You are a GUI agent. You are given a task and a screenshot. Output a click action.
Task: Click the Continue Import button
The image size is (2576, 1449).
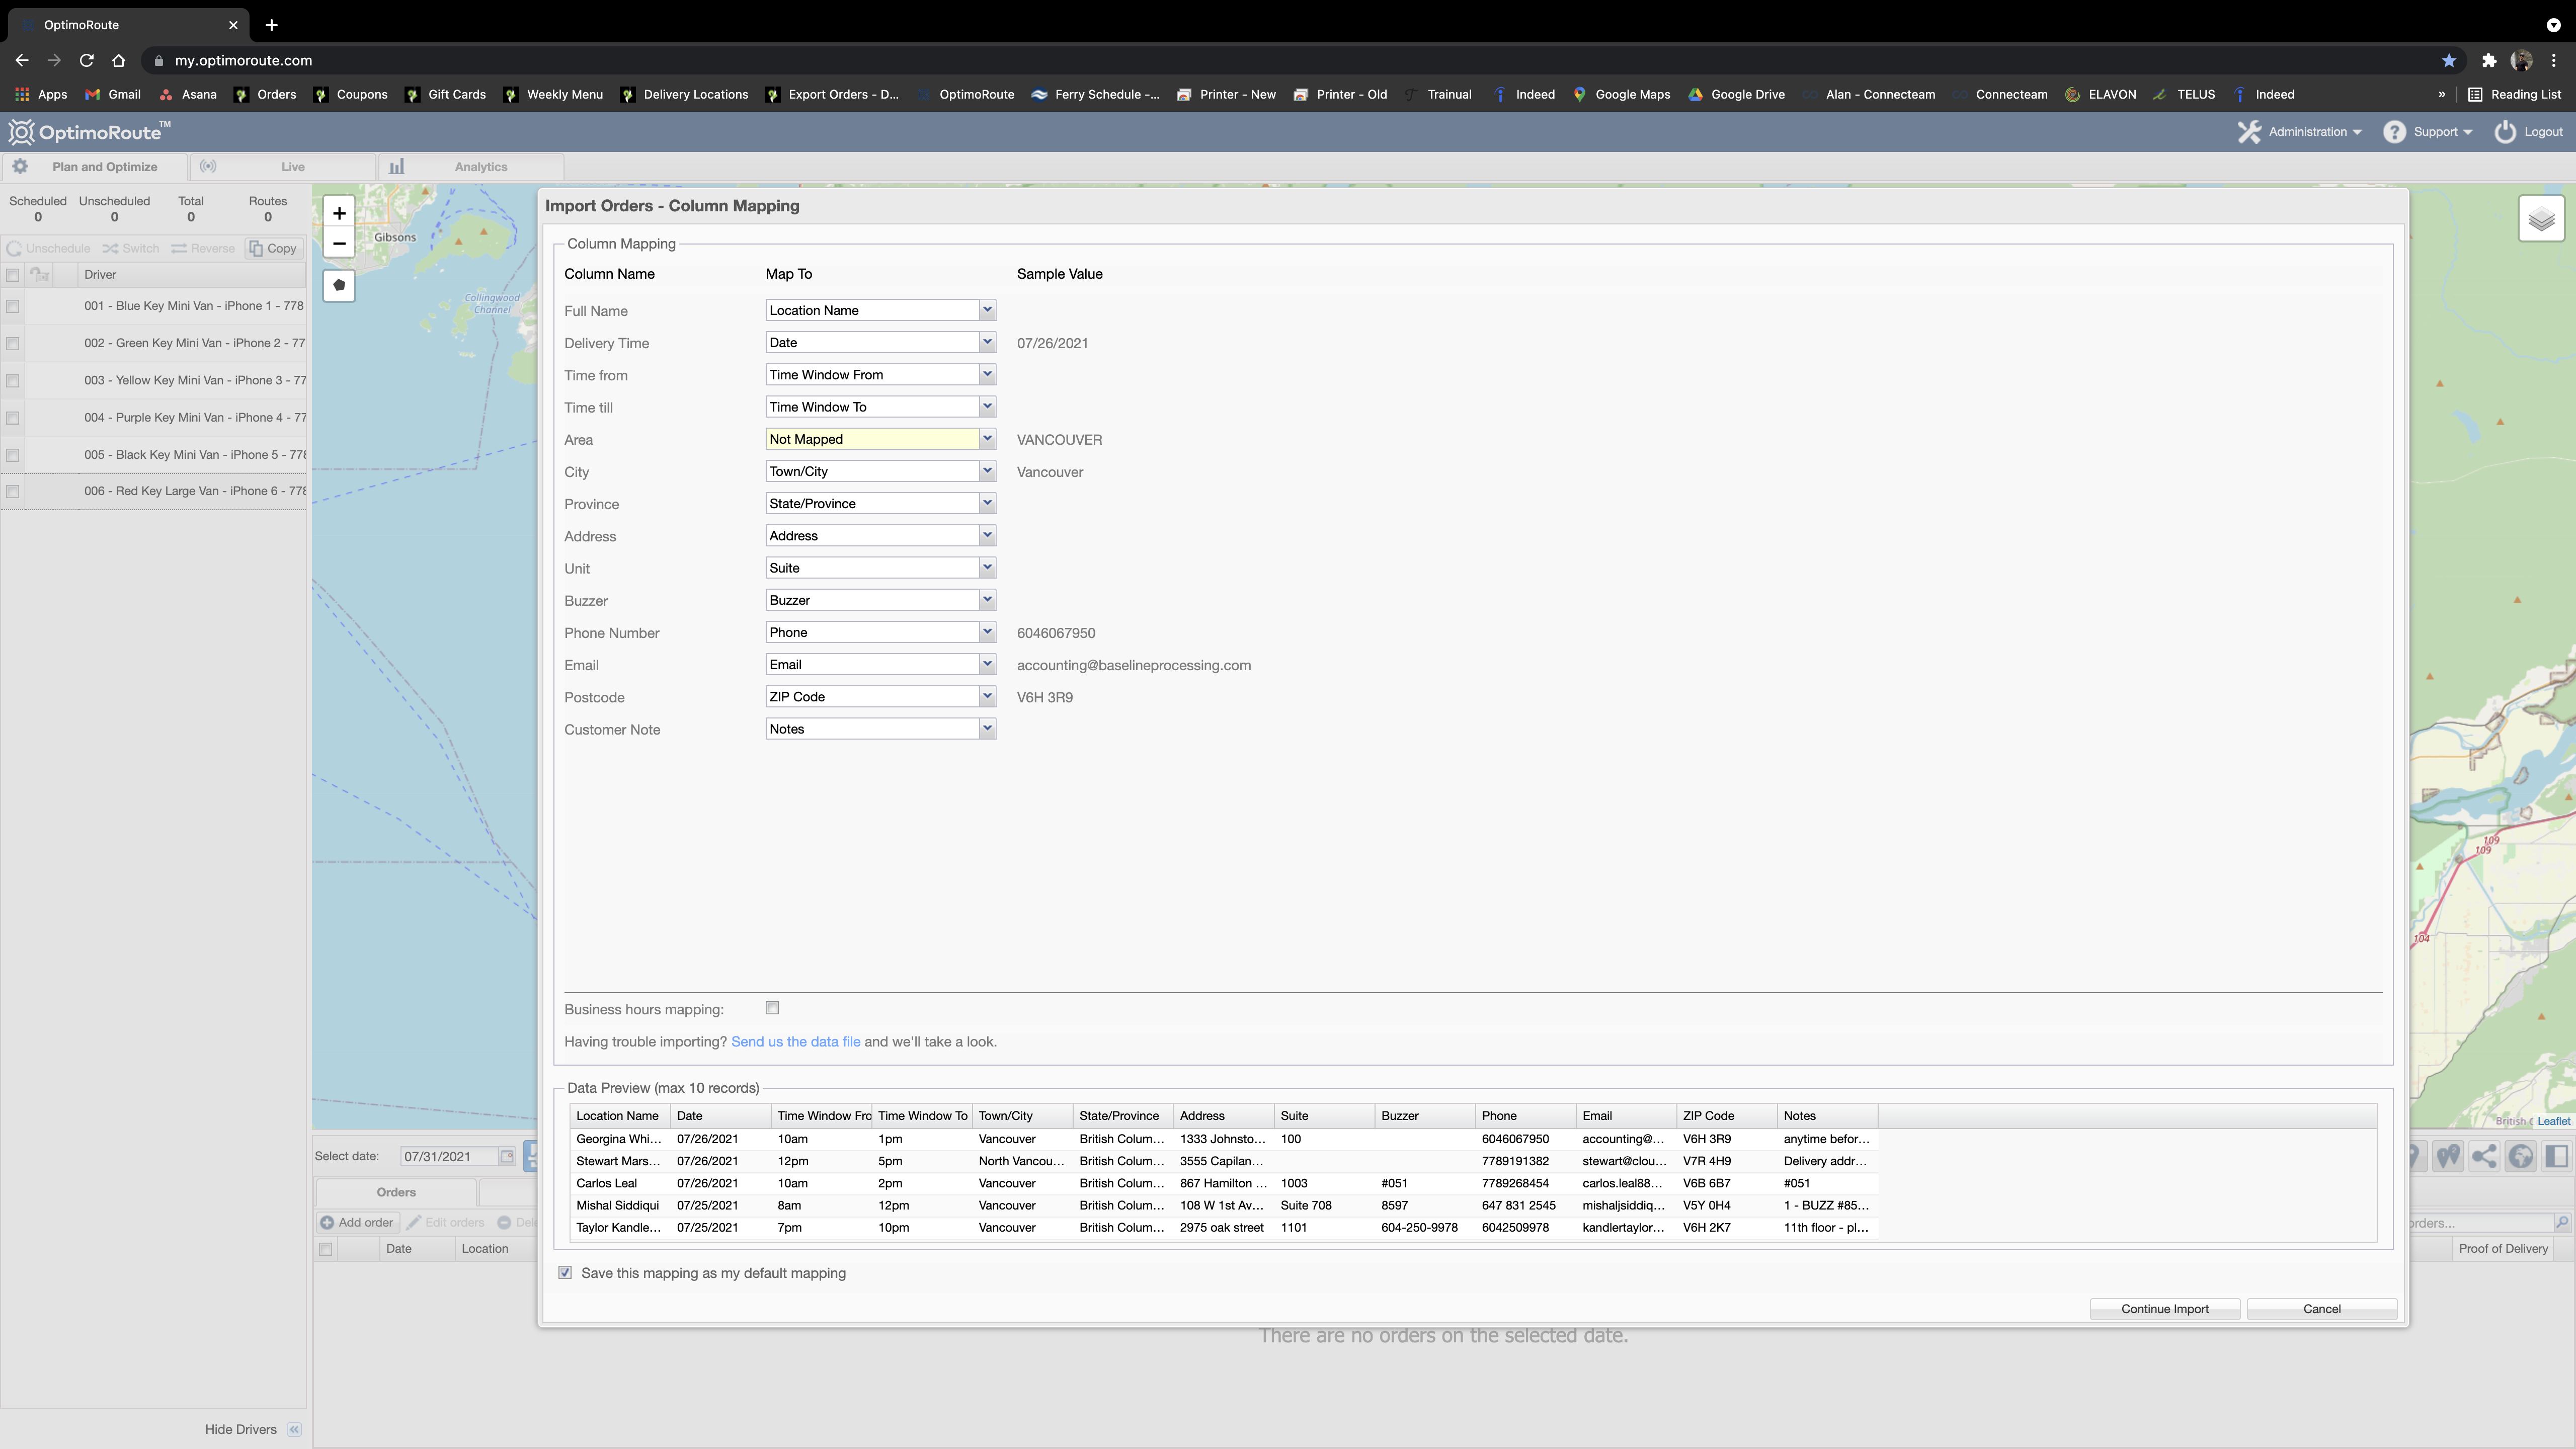2164,1309
